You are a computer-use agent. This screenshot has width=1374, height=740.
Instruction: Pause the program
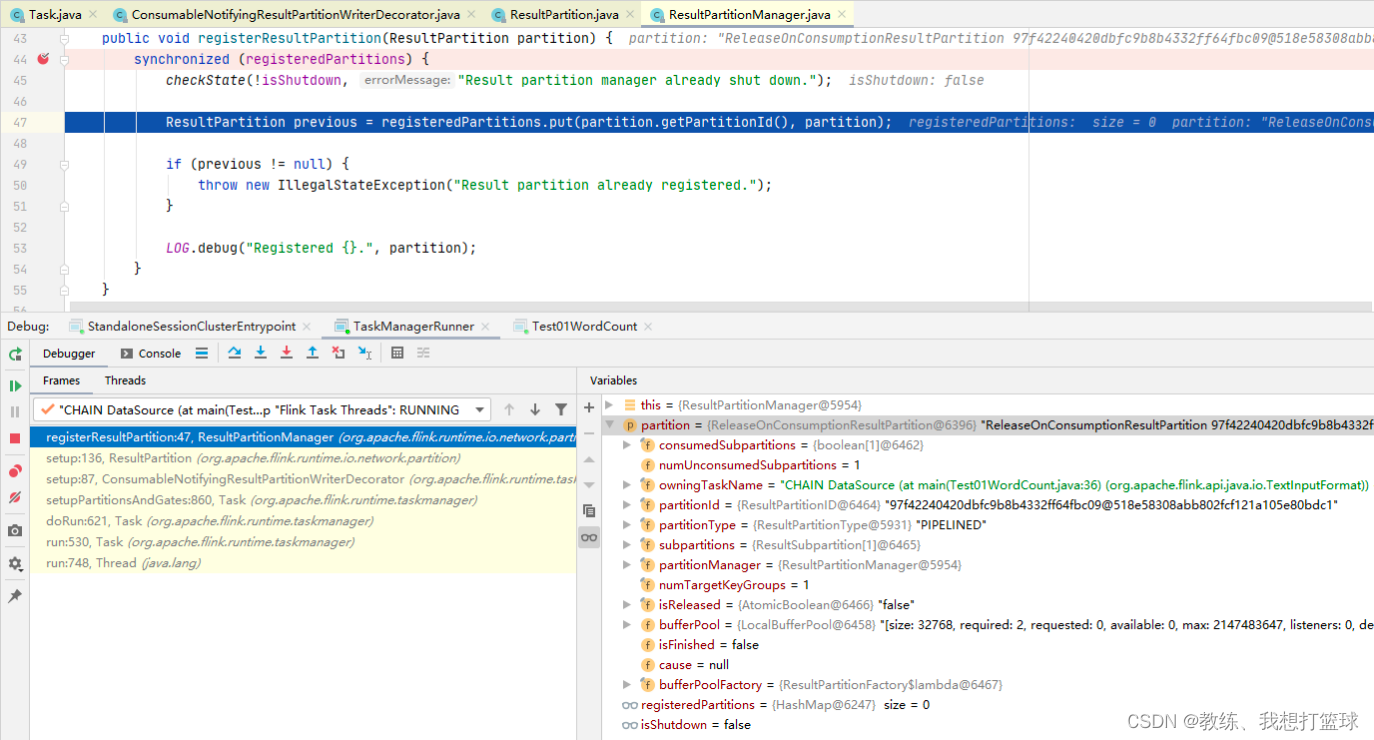pos(15,412)
